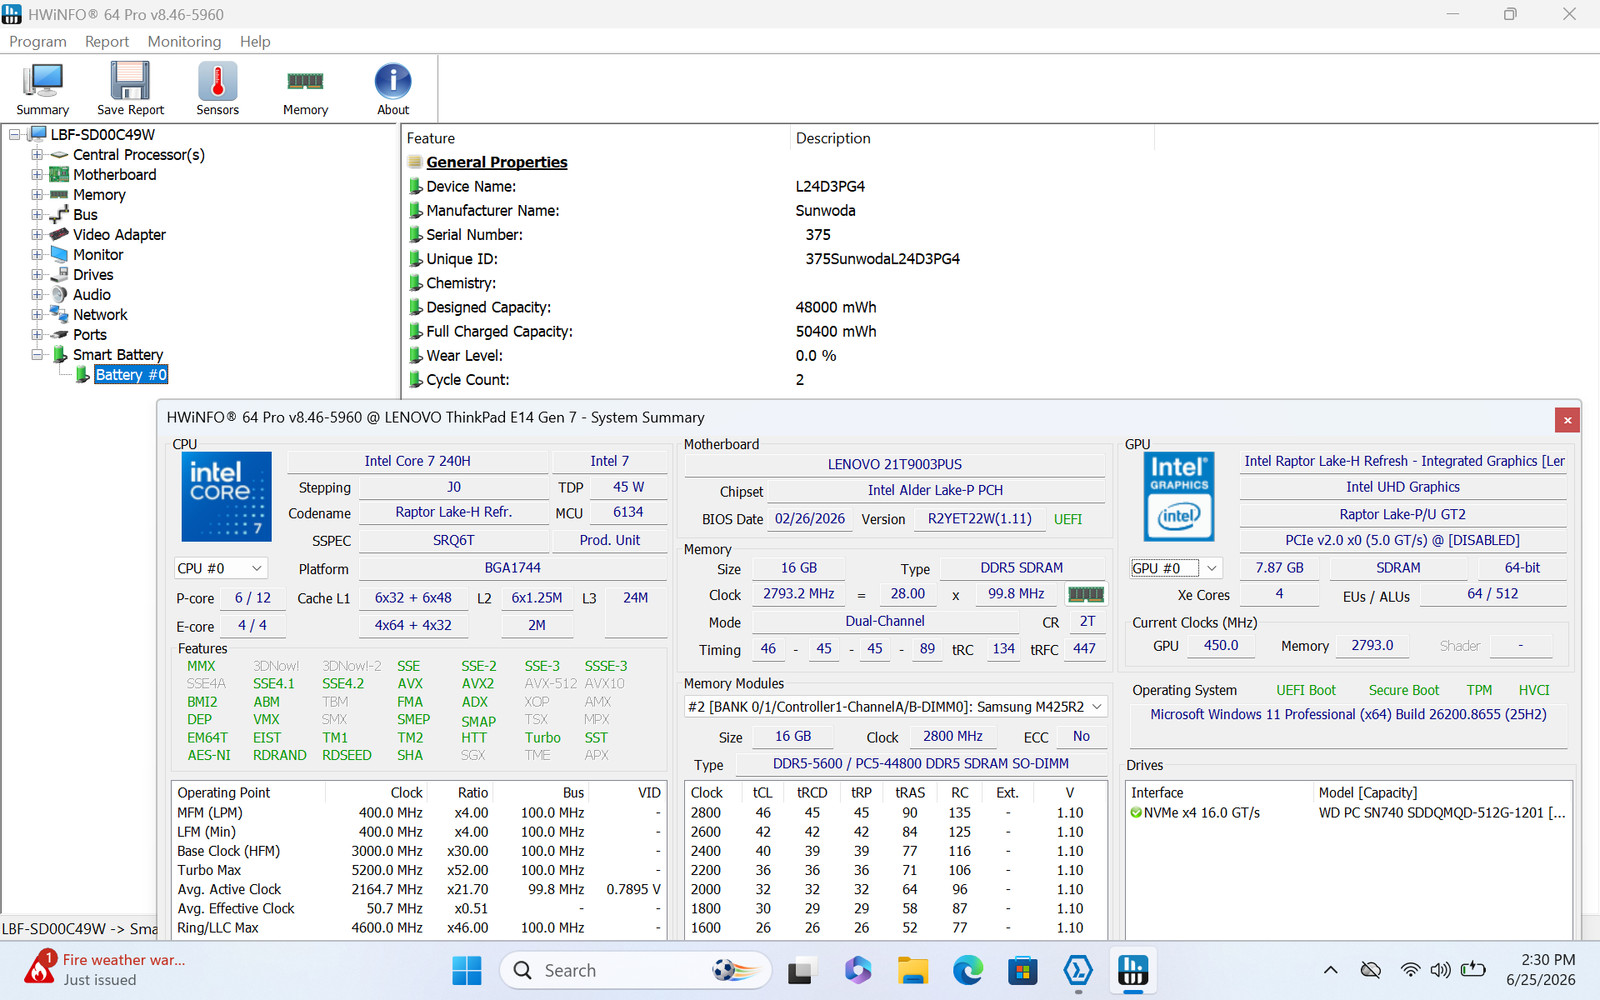Viewport: 1600px width, 1000px height.
Task: Click the Description column header
Action: pos(833,139)
